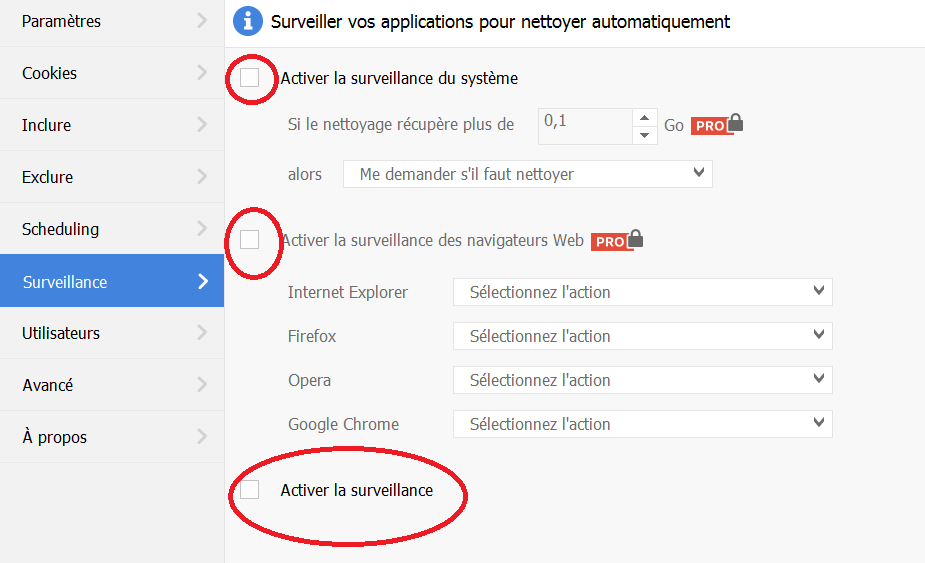The image size is (925, 563).
Task: Click the chevron arrow next to Scheduling
Action: coord(202,228)
